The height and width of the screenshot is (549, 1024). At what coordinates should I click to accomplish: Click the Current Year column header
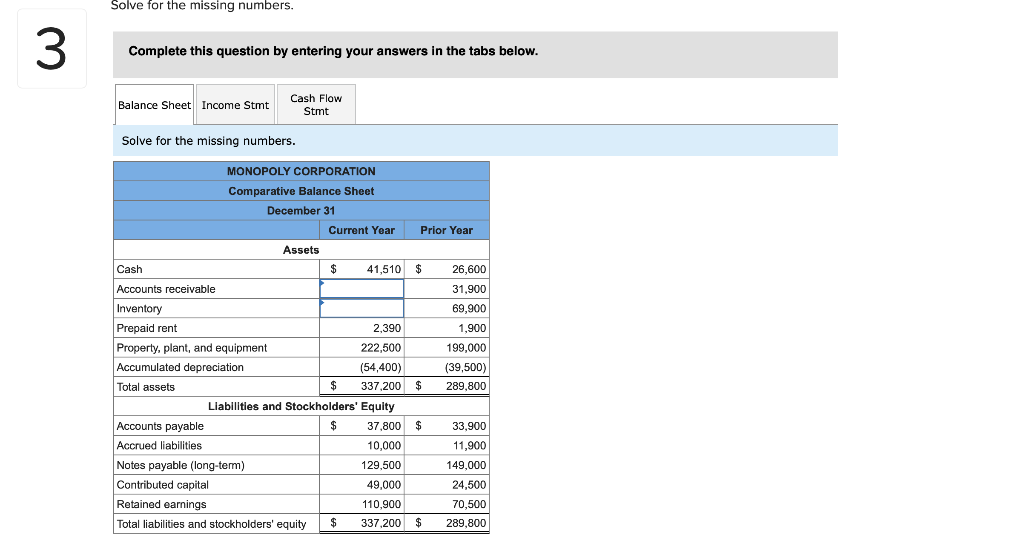(x=361, y=230)
